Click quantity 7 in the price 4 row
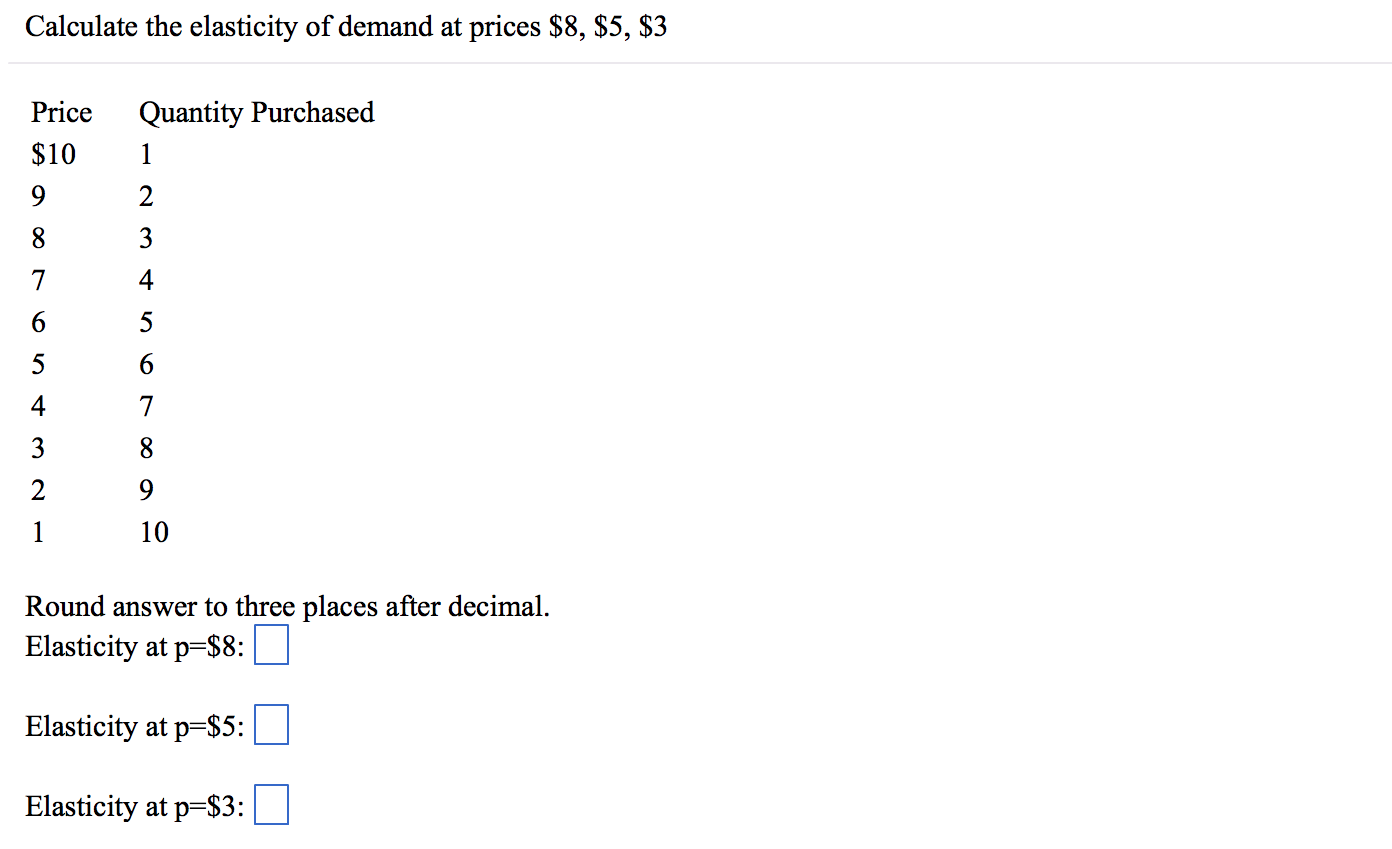 click(146, 407)
